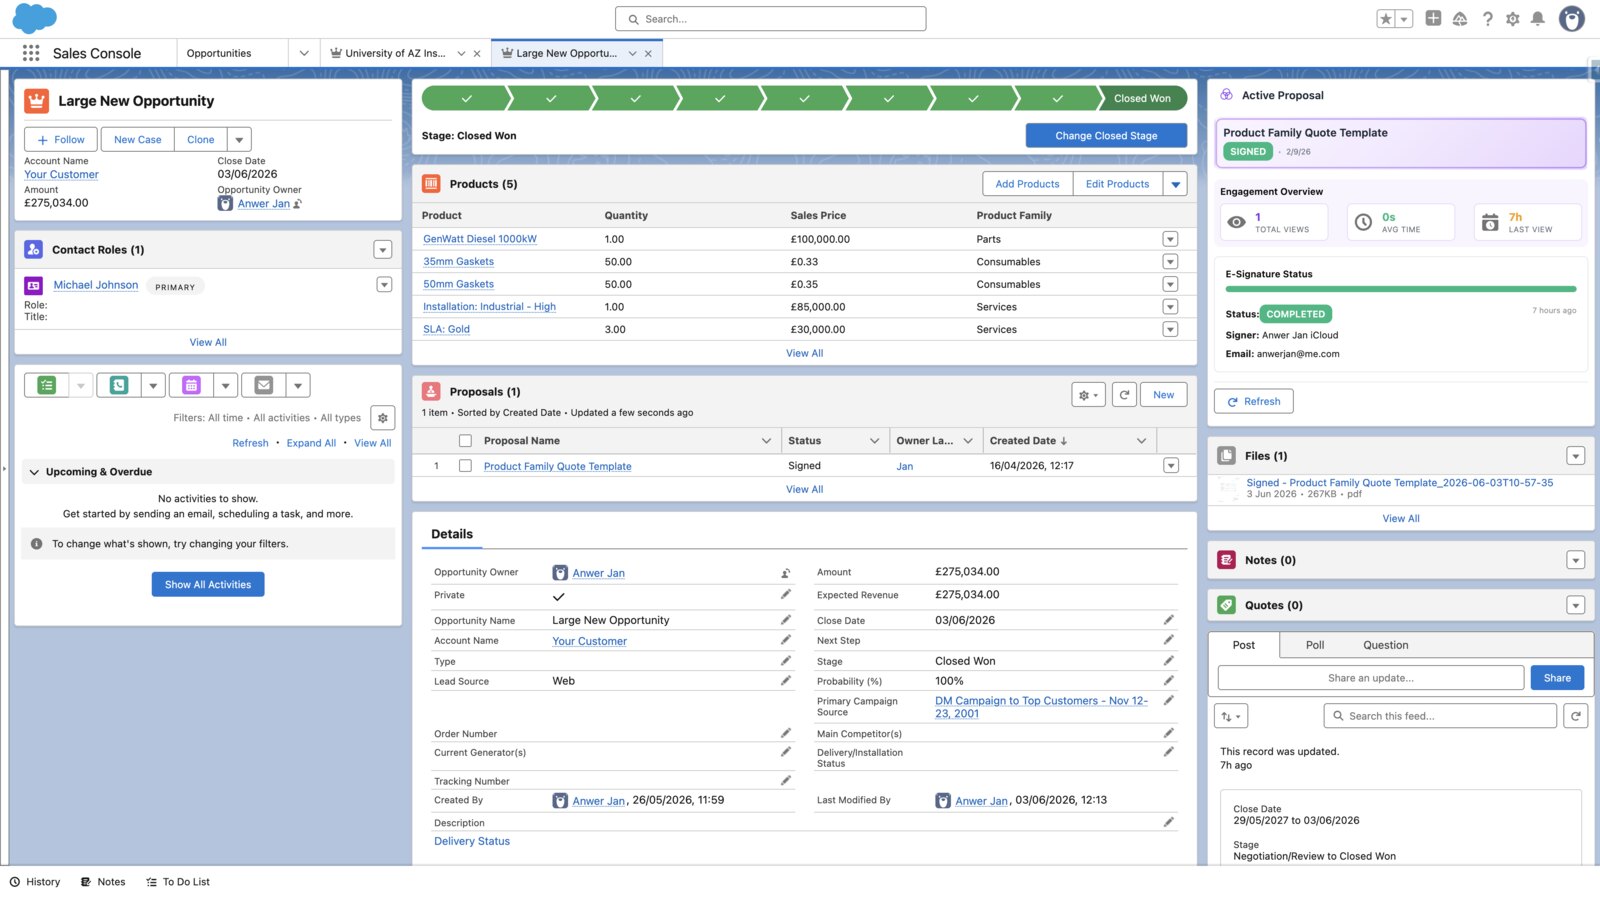Open Log a Call dropdown arrow

[153, 385]
